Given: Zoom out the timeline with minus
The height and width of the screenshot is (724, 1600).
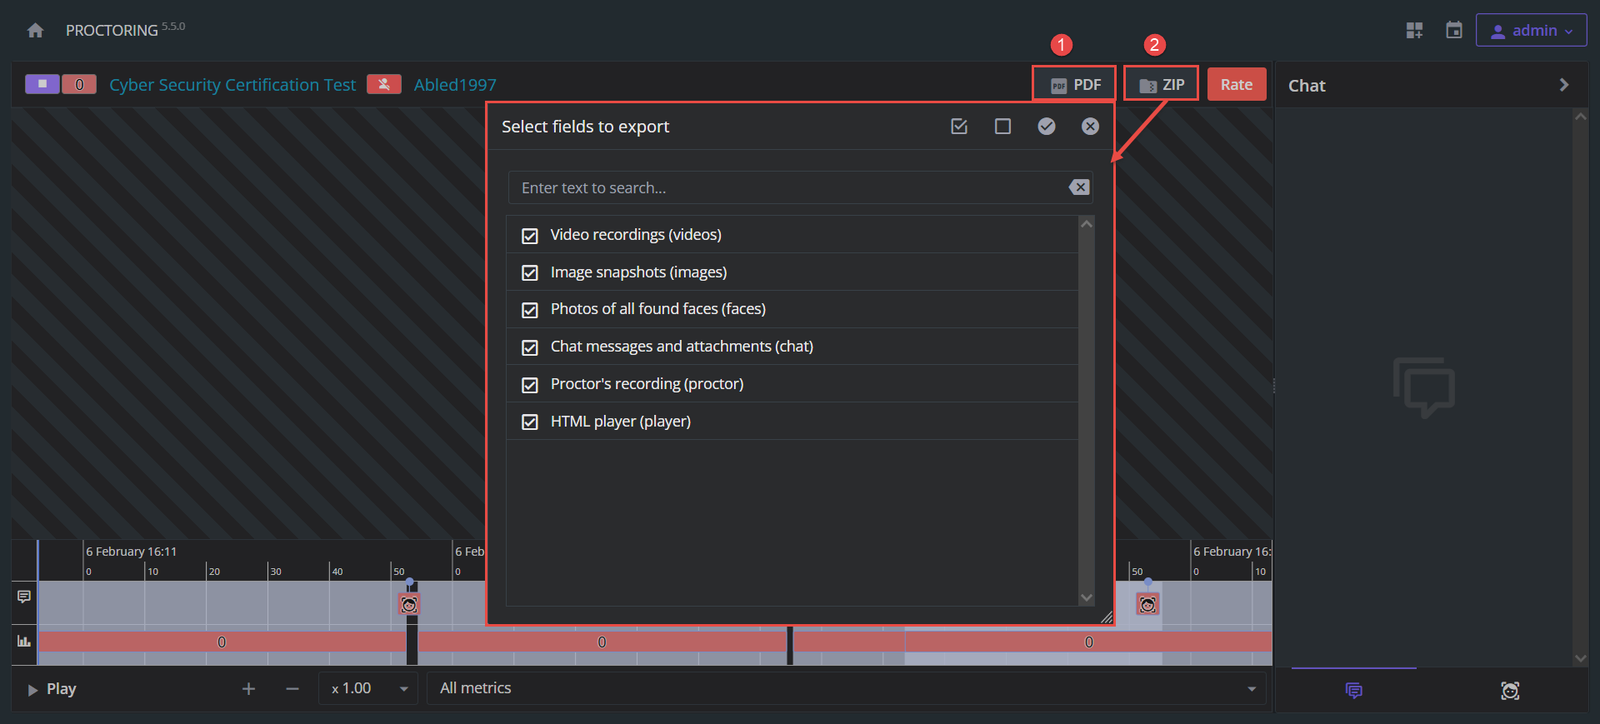Looking at the screenshot, I should [x=292, y=689].
